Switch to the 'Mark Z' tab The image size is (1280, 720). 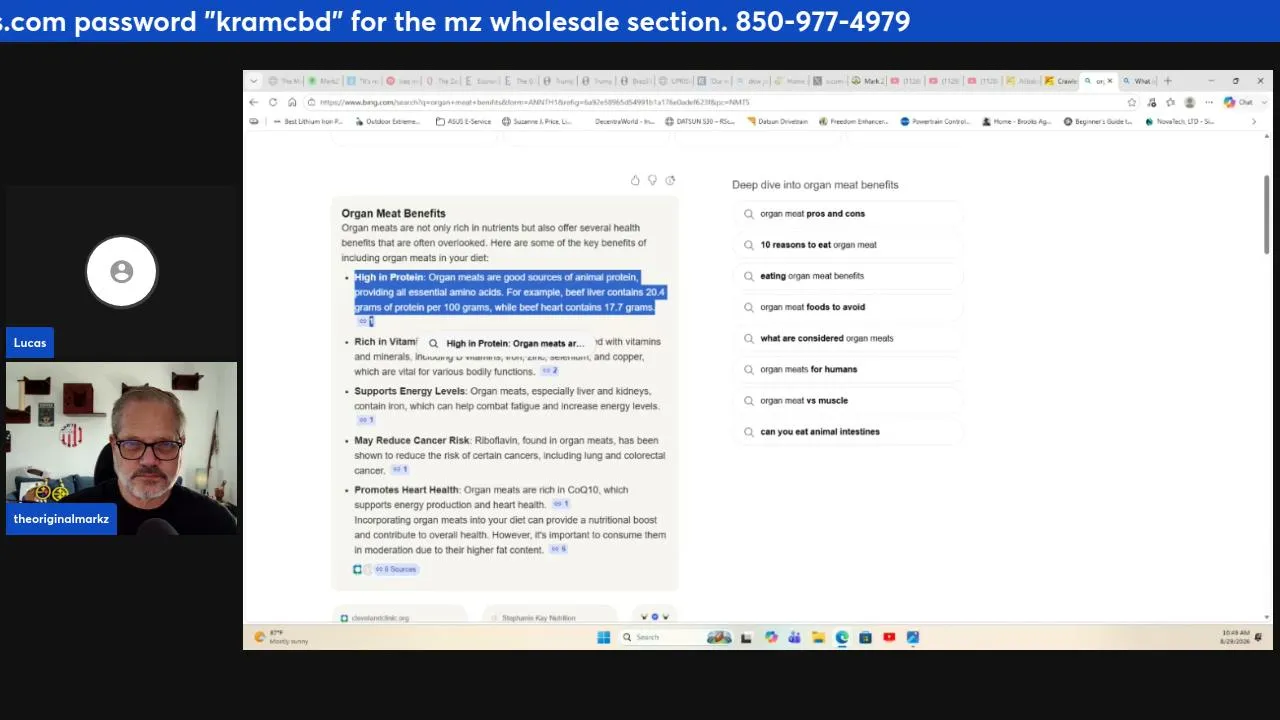(868, 81)
